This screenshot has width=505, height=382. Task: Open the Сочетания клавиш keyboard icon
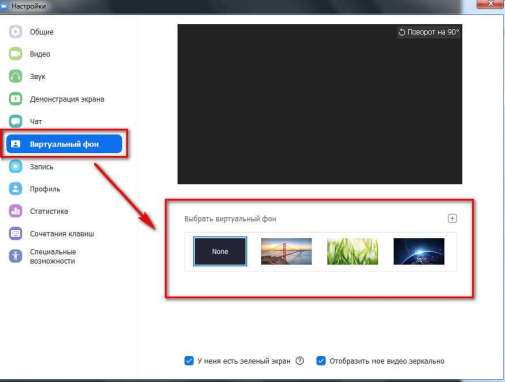pyautogui.click(x=15, y=234)
